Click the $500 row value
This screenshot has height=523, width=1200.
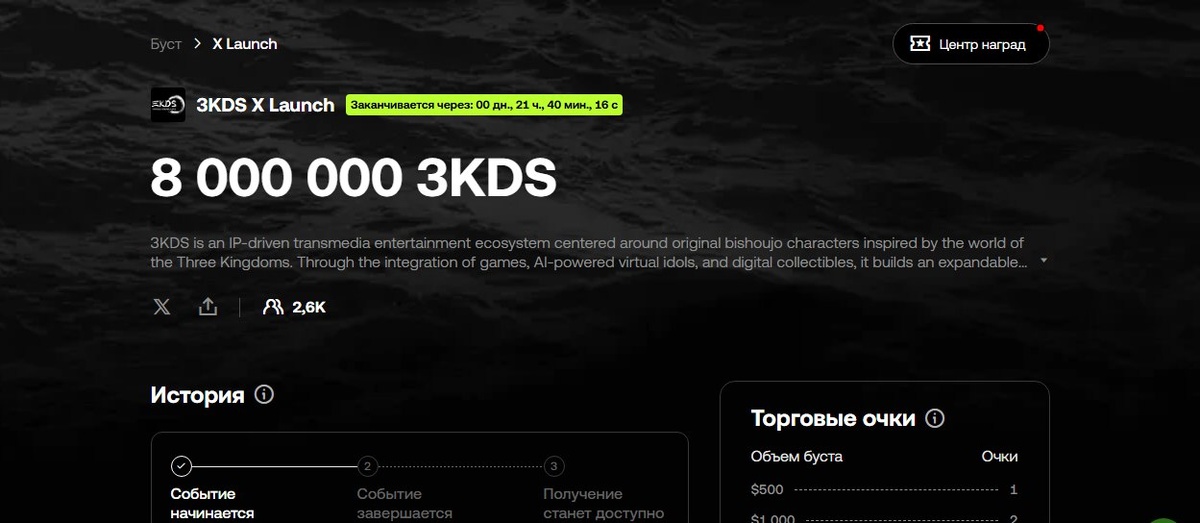[x=767, y=490]
